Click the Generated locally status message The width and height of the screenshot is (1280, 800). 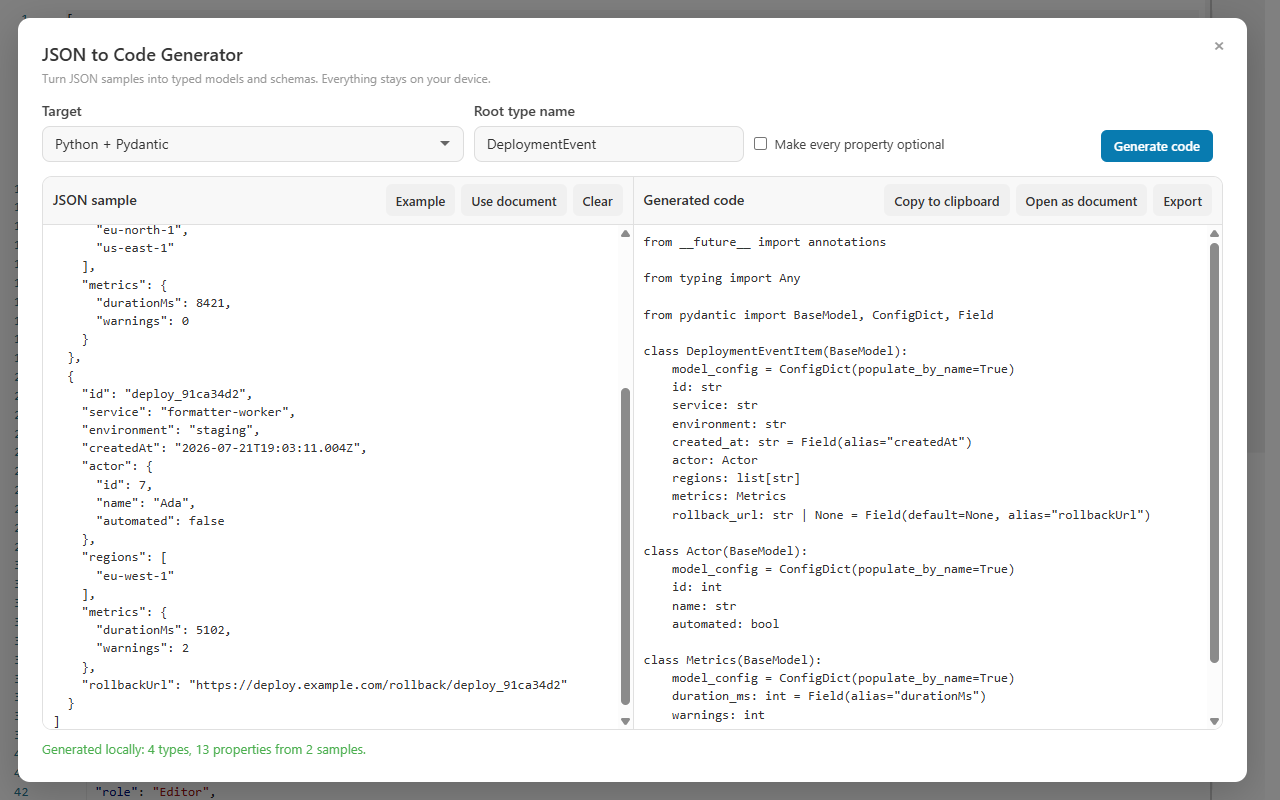coord(204,749)
